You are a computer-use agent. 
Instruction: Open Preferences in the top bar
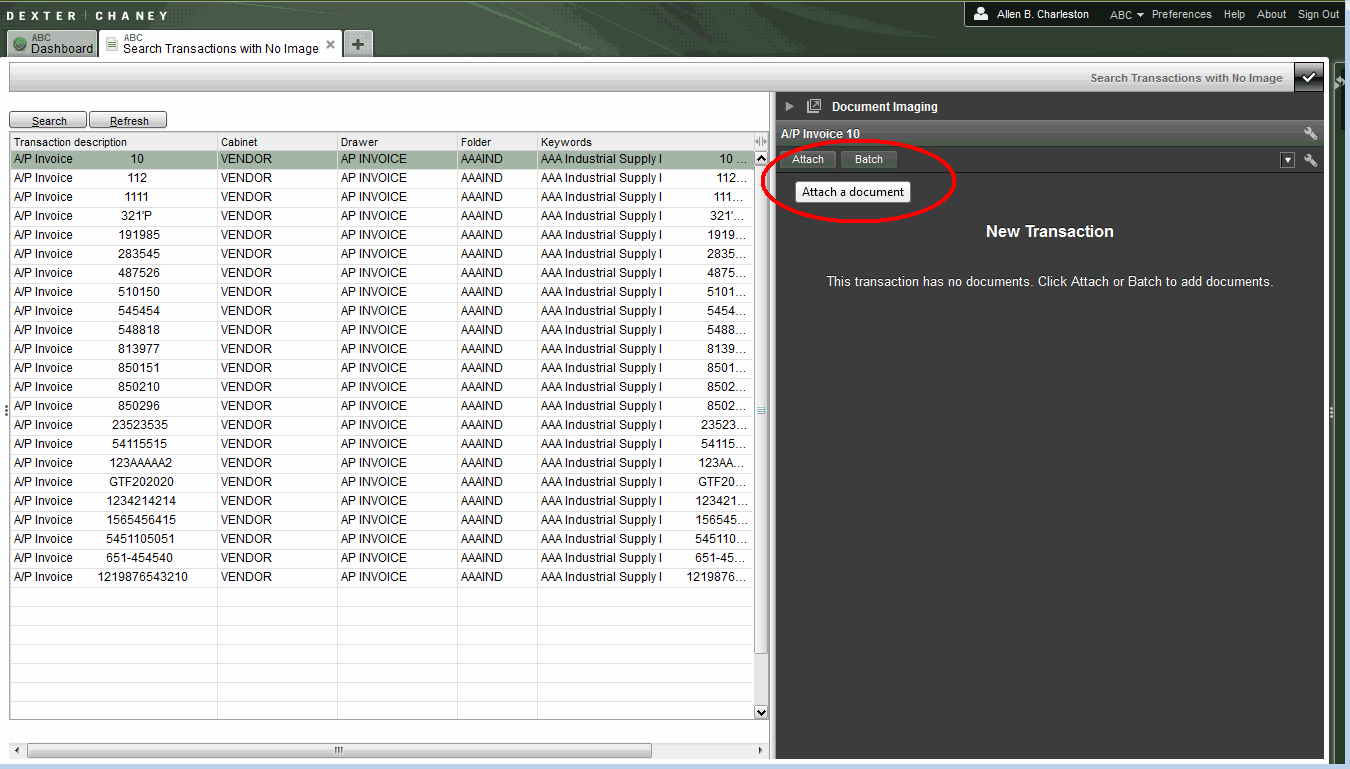click(x=1181, y=14)
